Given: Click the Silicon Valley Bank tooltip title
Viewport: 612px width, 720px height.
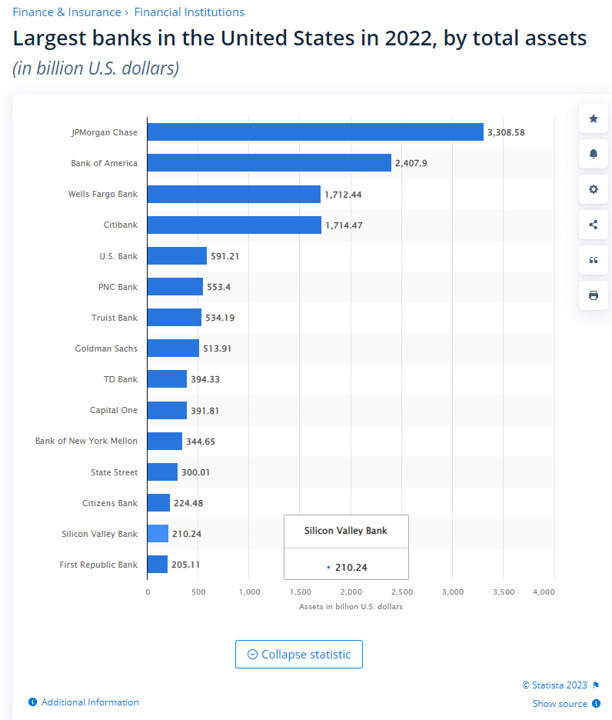Looking at the screenshot, I should [x=346, y=531].
